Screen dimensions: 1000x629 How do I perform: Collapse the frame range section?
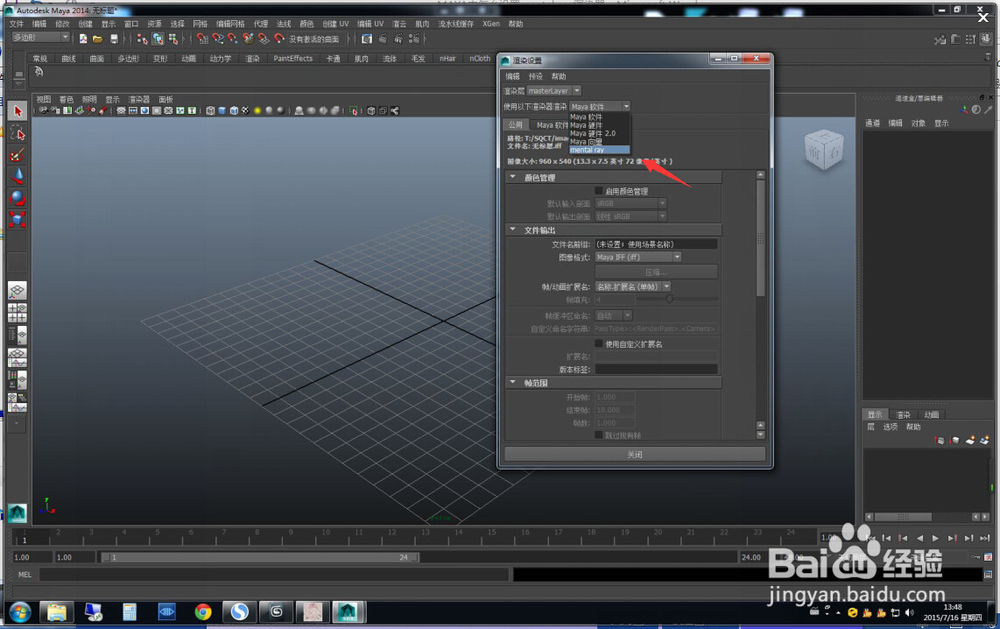click(x=513, y=383)
